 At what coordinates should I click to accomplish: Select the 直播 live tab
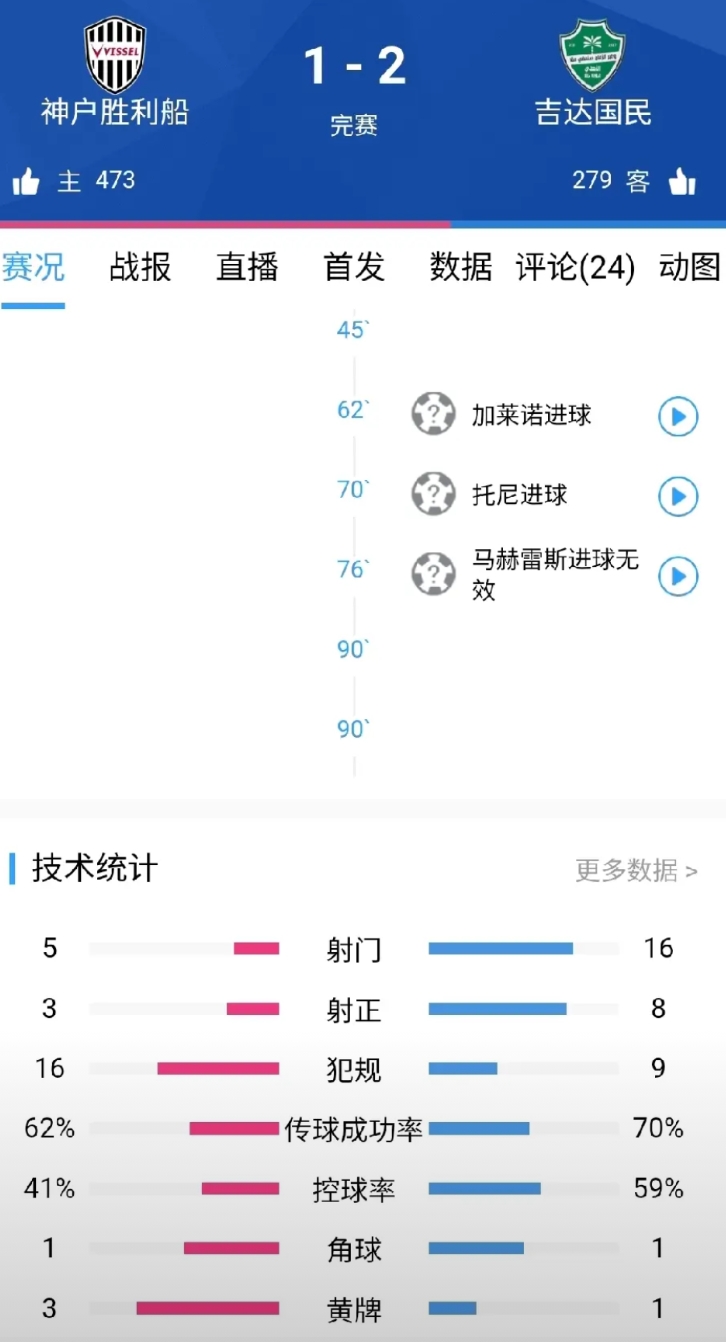[x=246, y=267]
